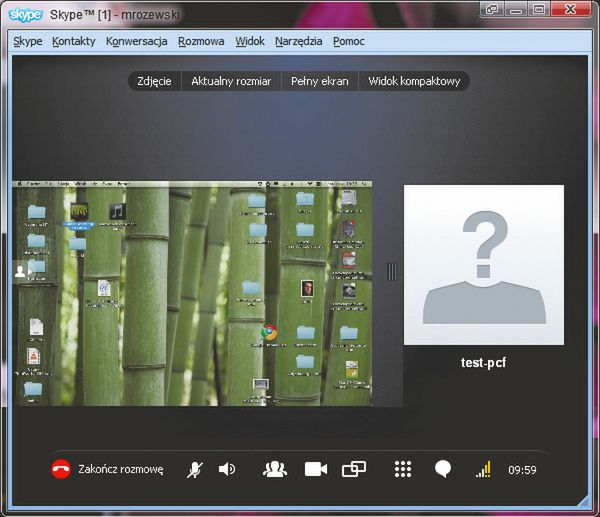
Task: Check the call quality signal bars
Action: pos(483,470)
